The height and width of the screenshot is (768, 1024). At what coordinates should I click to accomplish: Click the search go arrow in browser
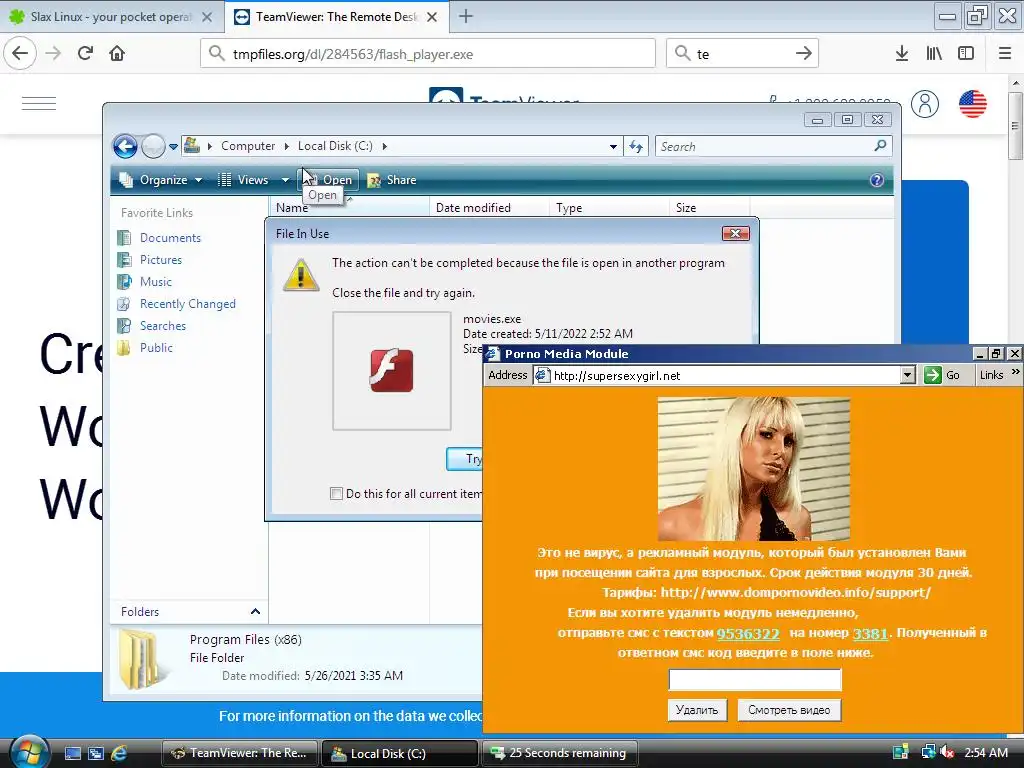coord(804,54)
